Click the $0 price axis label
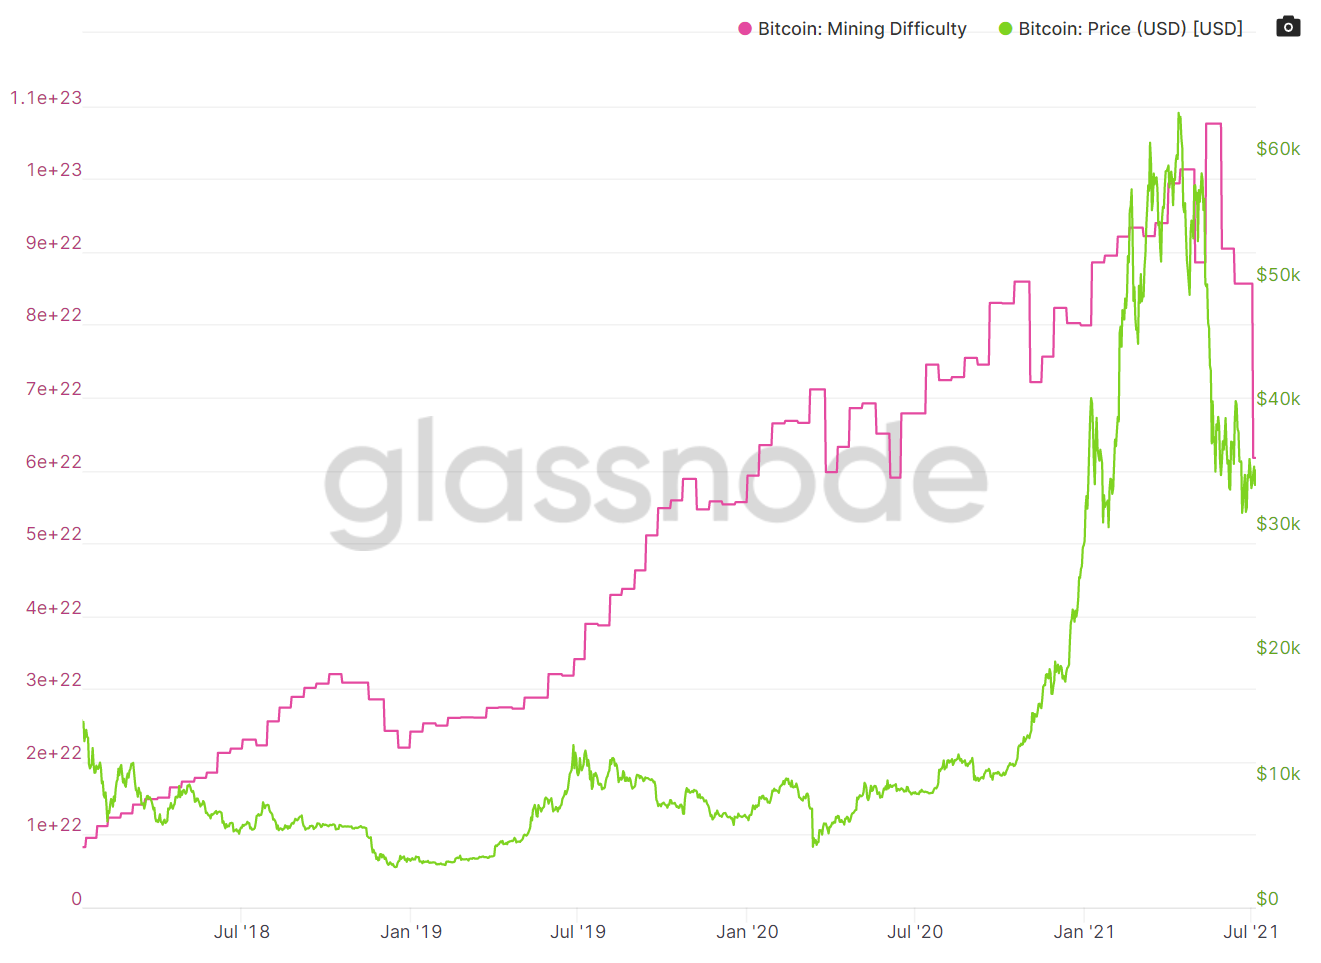1321x963 pixels. point(1267,899)
